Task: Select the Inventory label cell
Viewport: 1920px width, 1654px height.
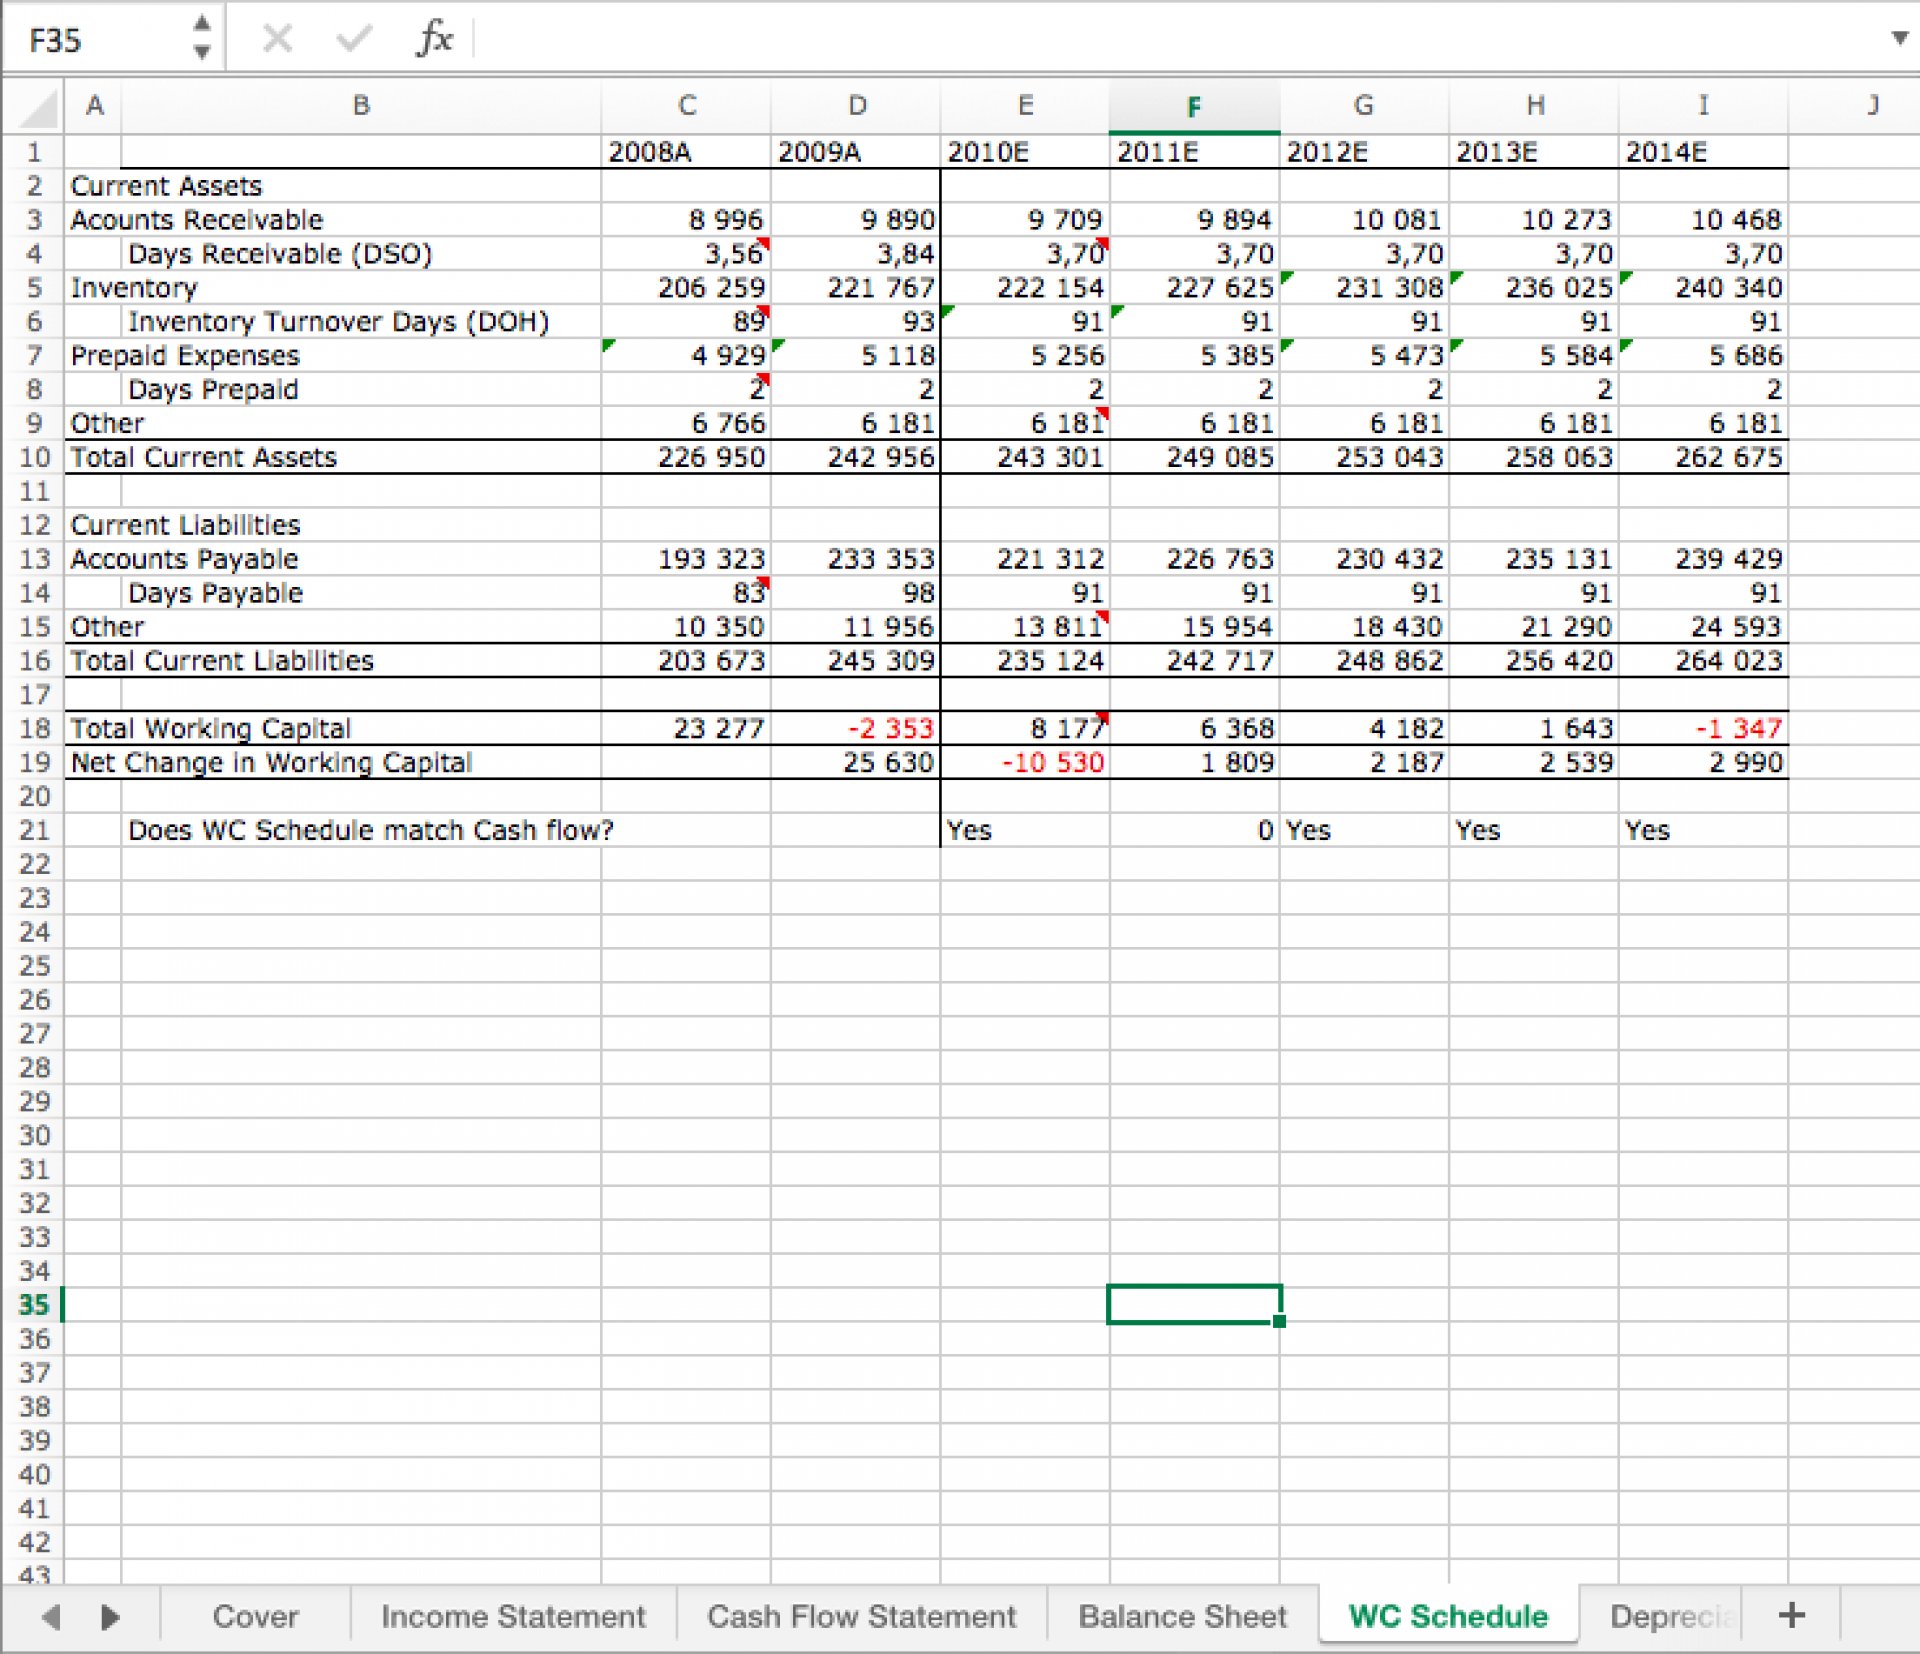Action: [134, 288]
